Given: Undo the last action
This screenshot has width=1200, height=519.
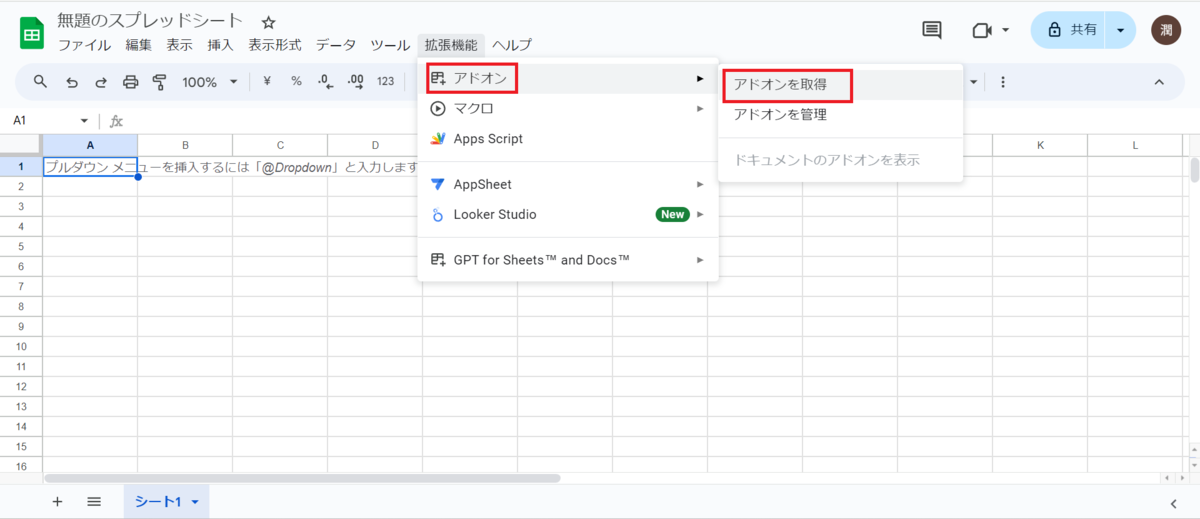Looking at the screenshot, I should point(72,82).
